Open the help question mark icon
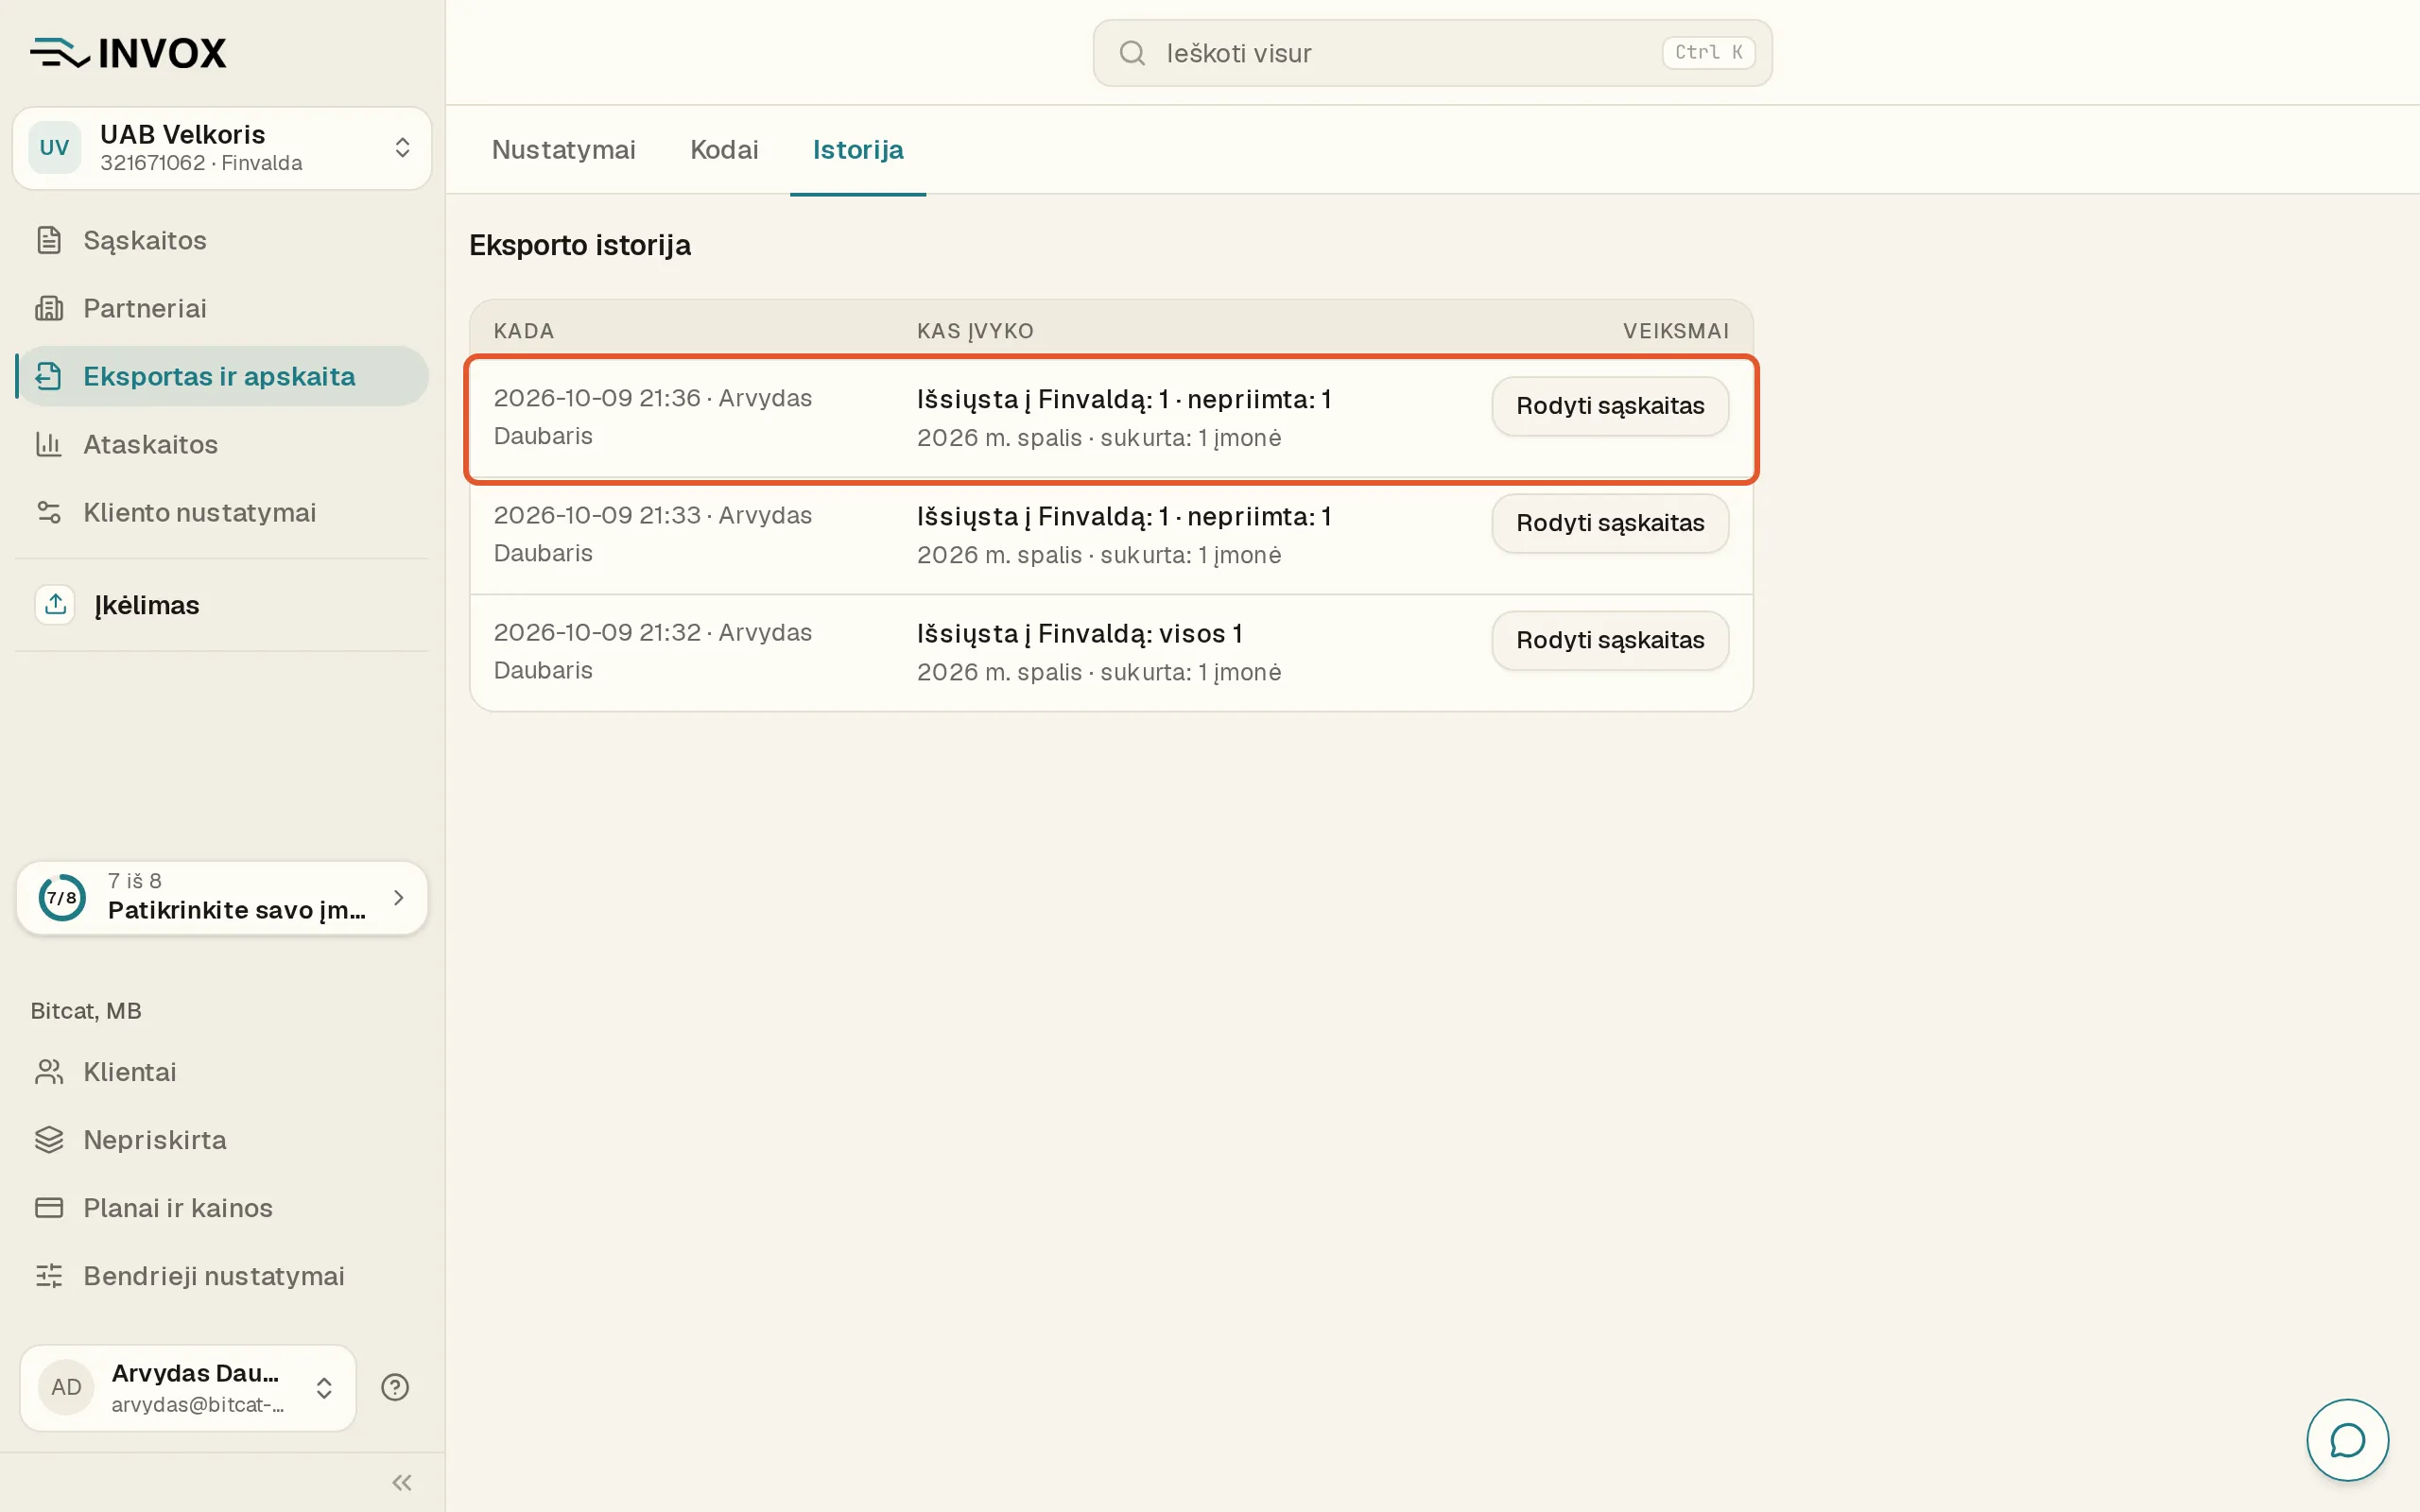Viewport: 2420px width, 1512px height. point(395,1387)
